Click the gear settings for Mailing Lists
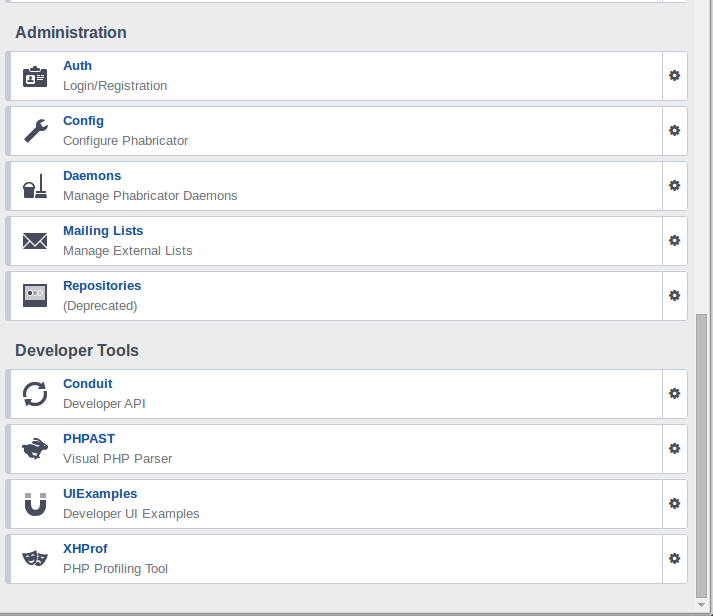The image size is (713, 616). coord(675,241)
